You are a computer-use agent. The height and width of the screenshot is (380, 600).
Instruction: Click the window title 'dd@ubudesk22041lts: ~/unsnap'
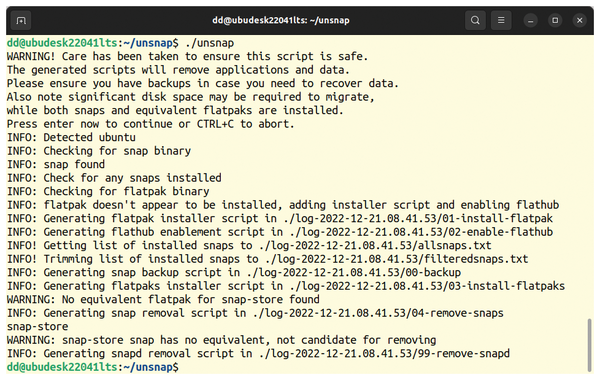click(281, 20)
